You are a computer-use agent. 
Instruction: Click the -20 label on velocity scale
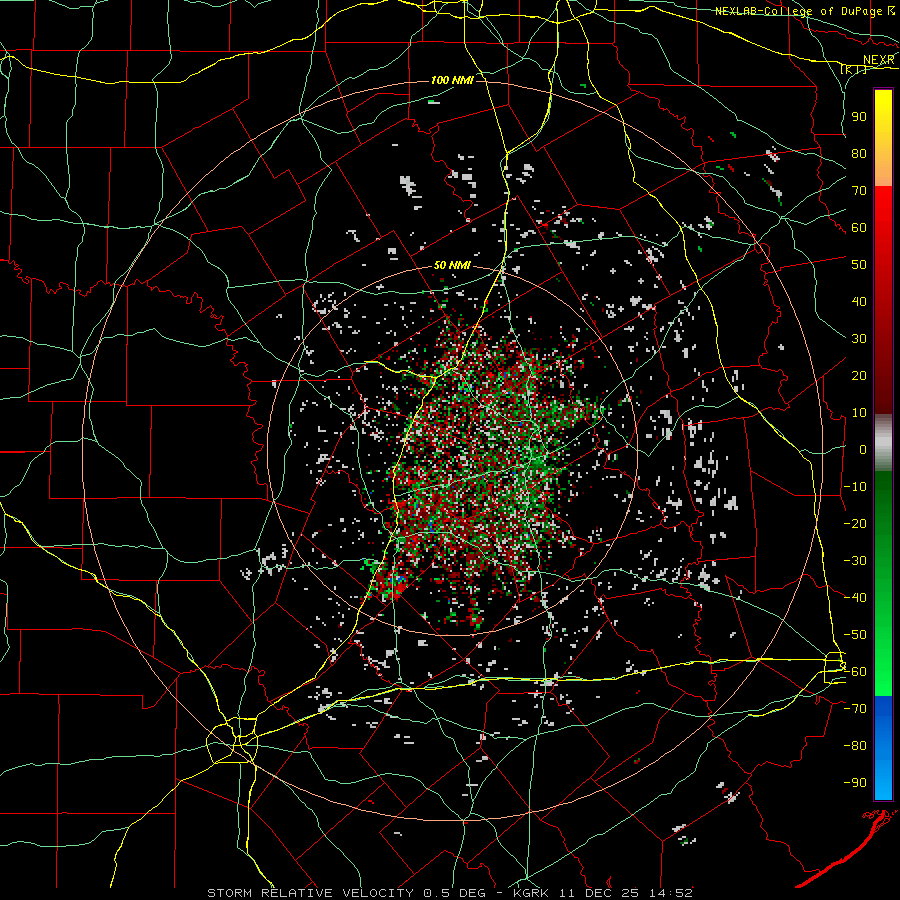coord(855,524)
